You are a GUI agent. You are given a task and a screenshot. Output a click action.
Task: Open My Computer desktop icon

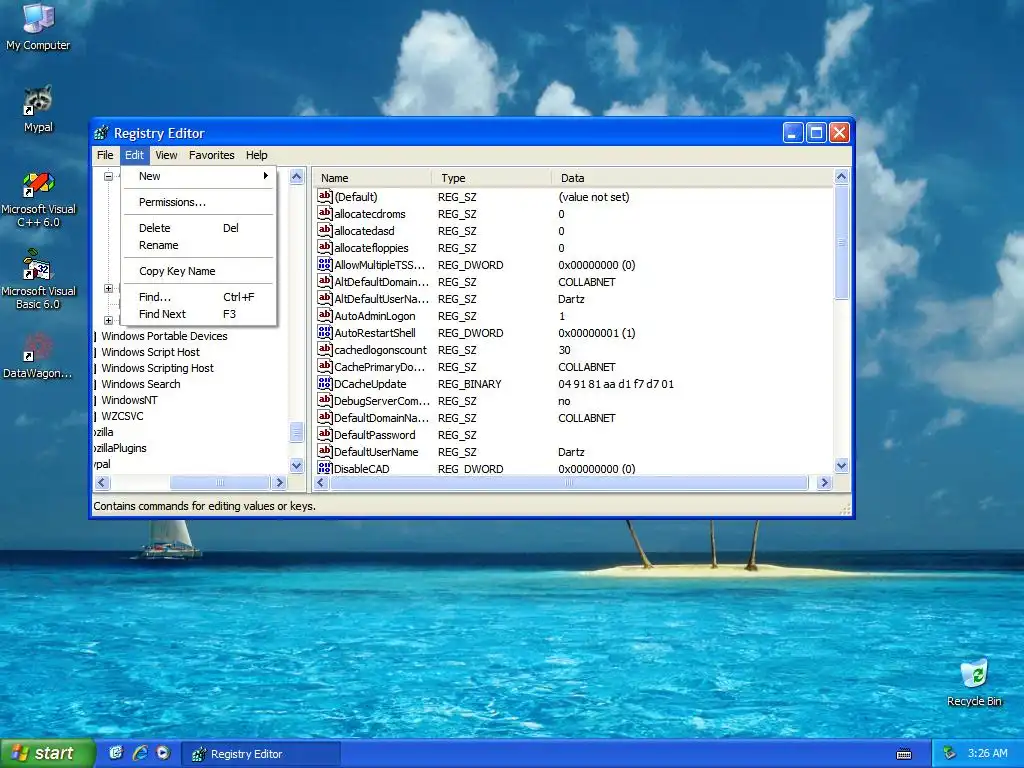(x=38, y=26)
